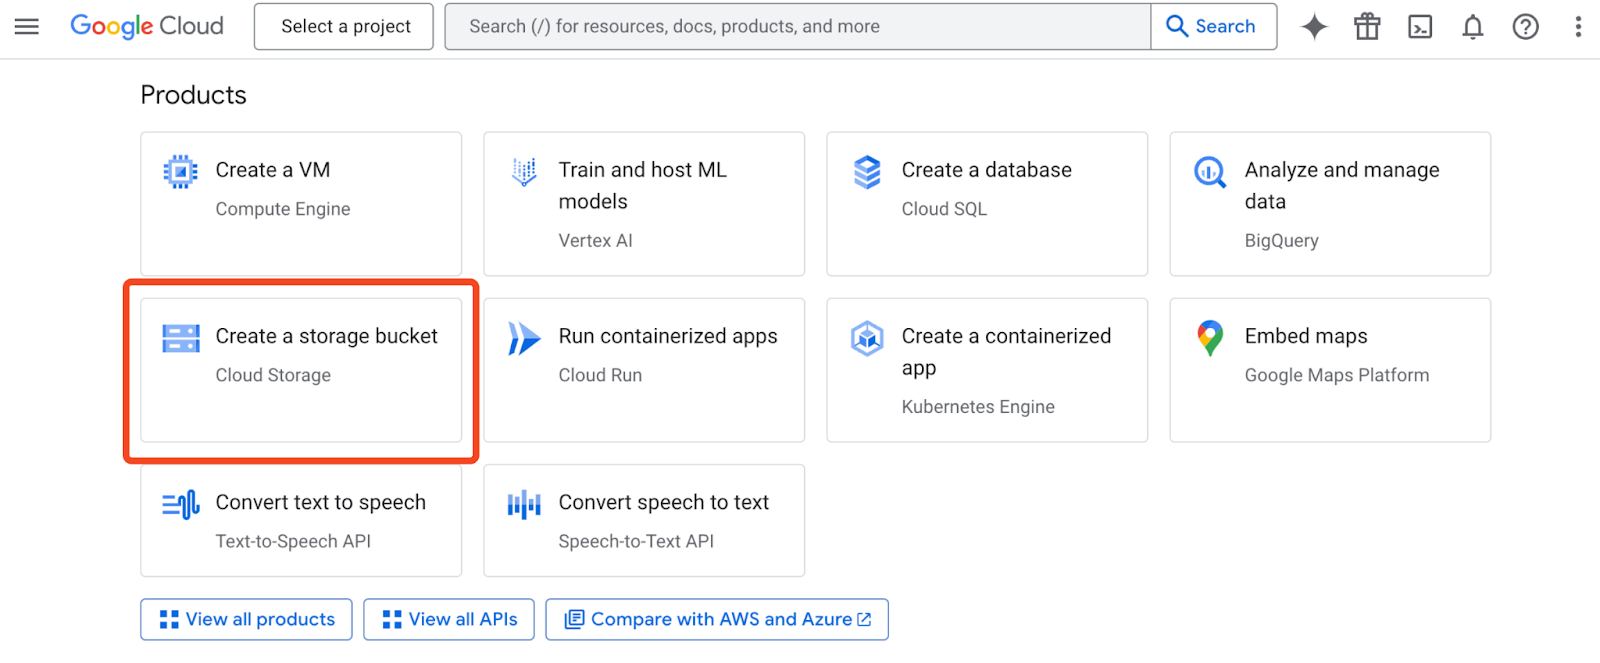Screen dimensions: 1600x663
Task: Click Compare with AWS and Azure text
Action: [721, 619]
